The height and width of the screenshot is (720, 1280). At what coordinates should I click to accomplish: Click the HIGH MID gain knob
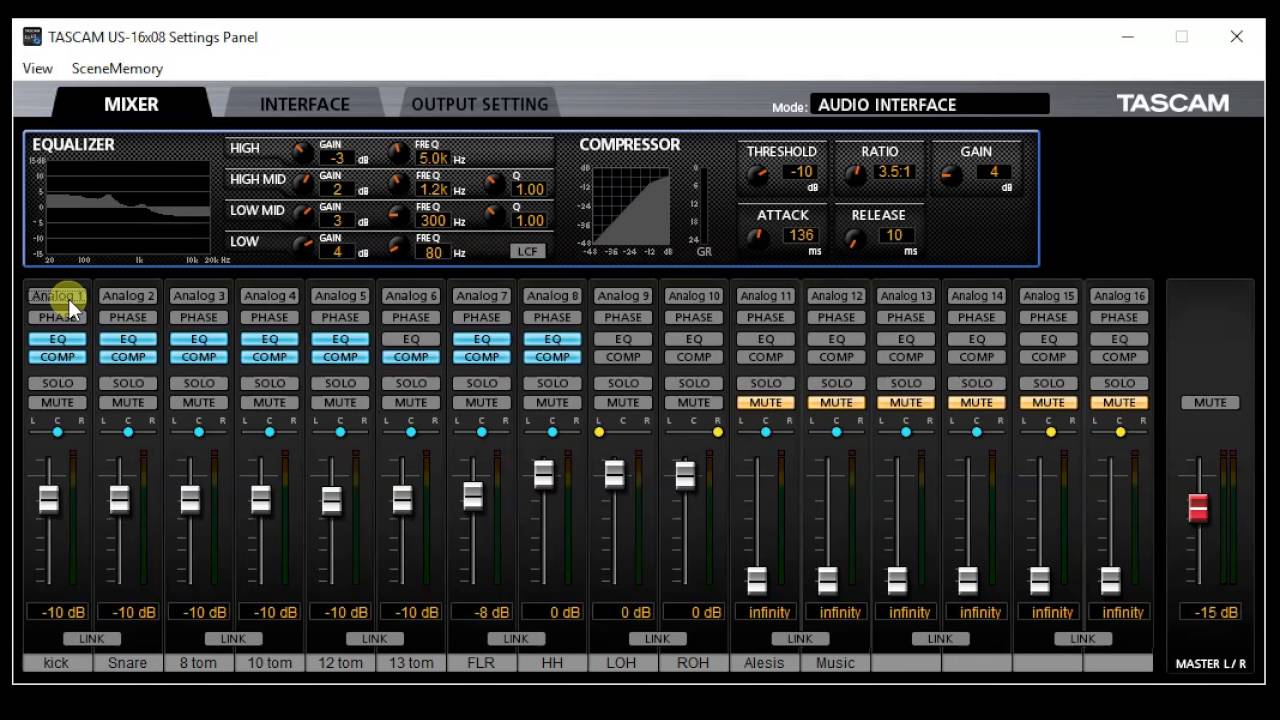coord(302,184)
